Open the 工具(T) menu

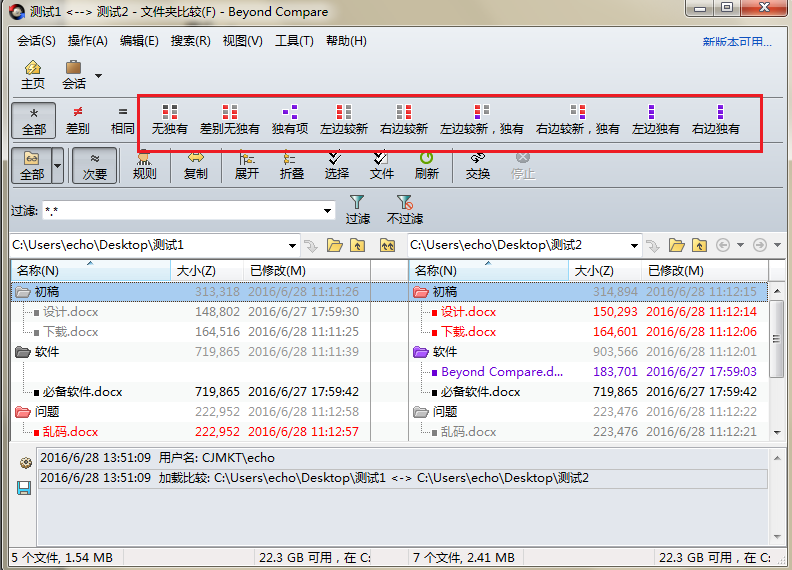[x=294, y=41]
